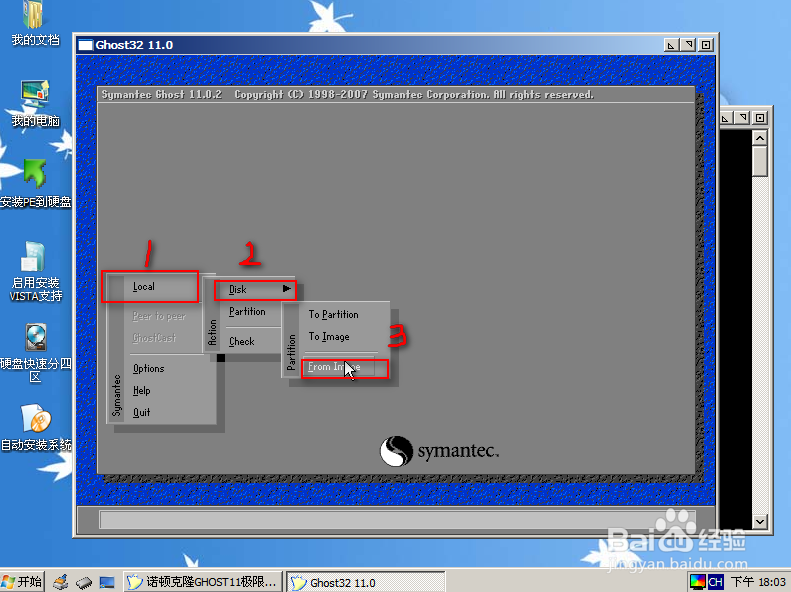The width and height of the screenshot is (791, 592).
Task: Click the display tray icon
Action: pyautogui.click(x=697, y=582)
